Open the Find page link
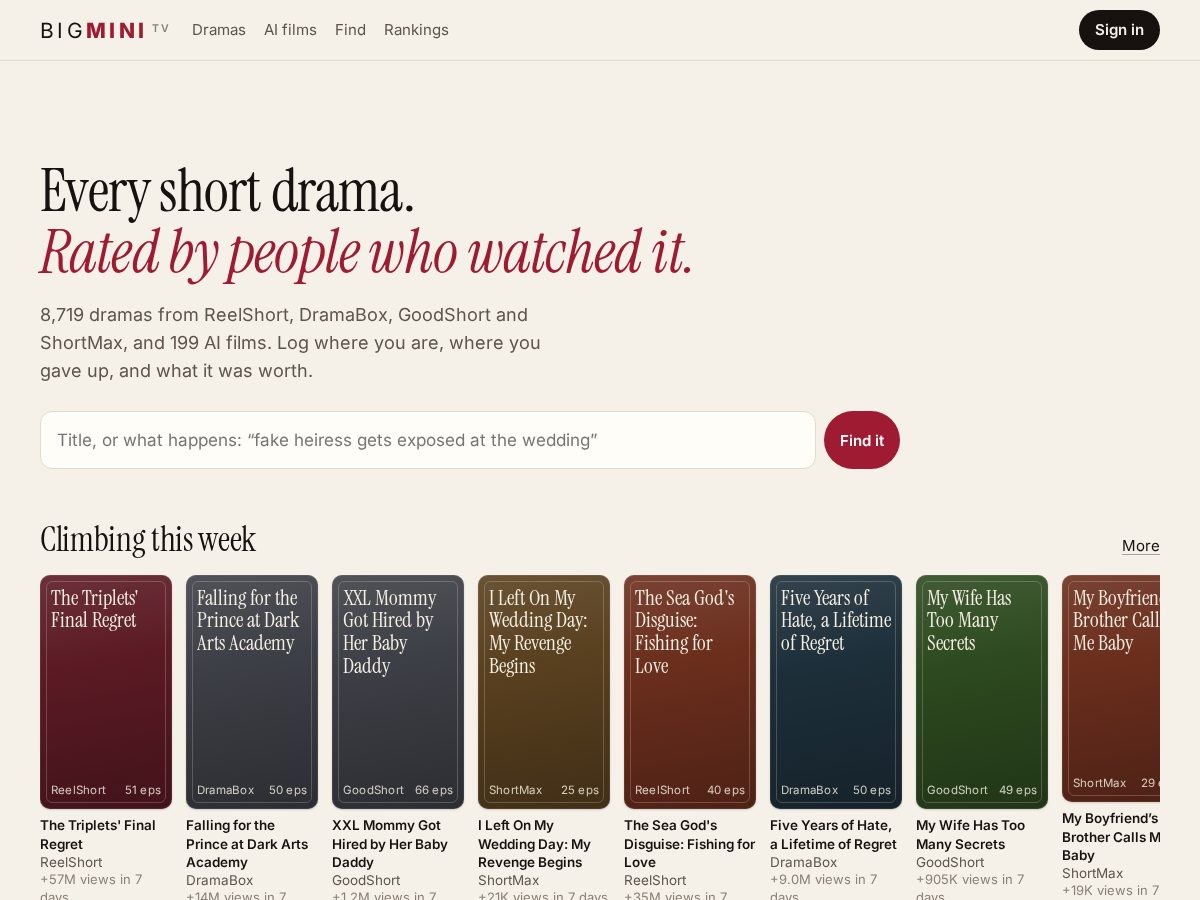 click(350, 30)
